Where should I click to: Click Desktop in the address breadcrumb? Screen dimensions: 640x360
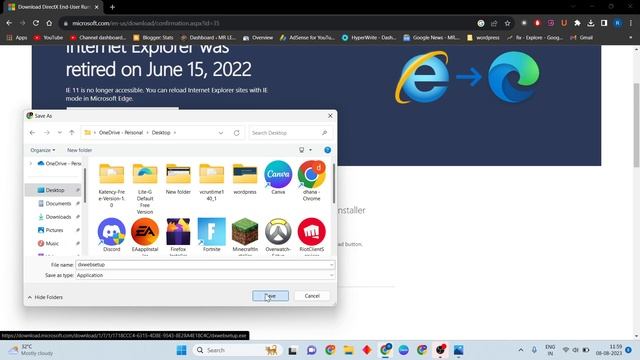pyautogui.click(x=161, y=133)
